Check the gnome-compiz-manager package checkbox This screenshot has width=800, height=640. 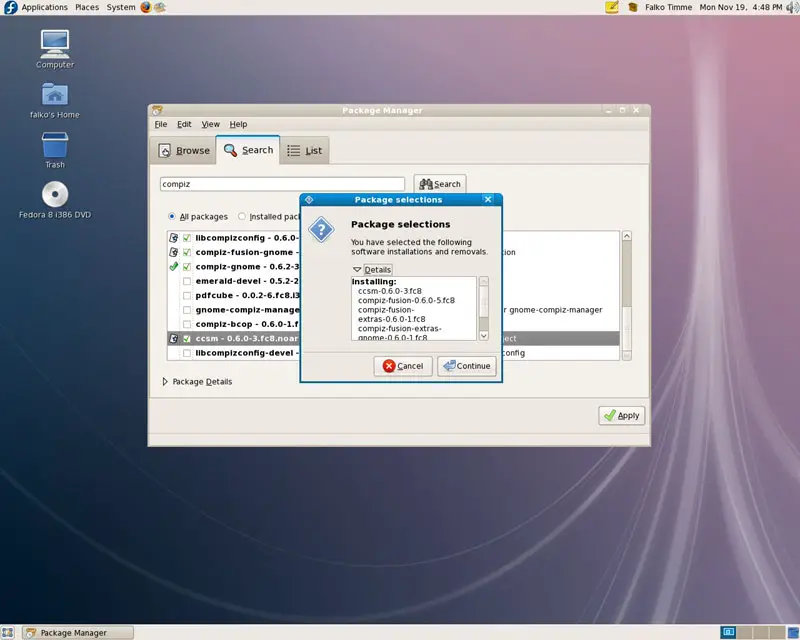click(187, 310)
